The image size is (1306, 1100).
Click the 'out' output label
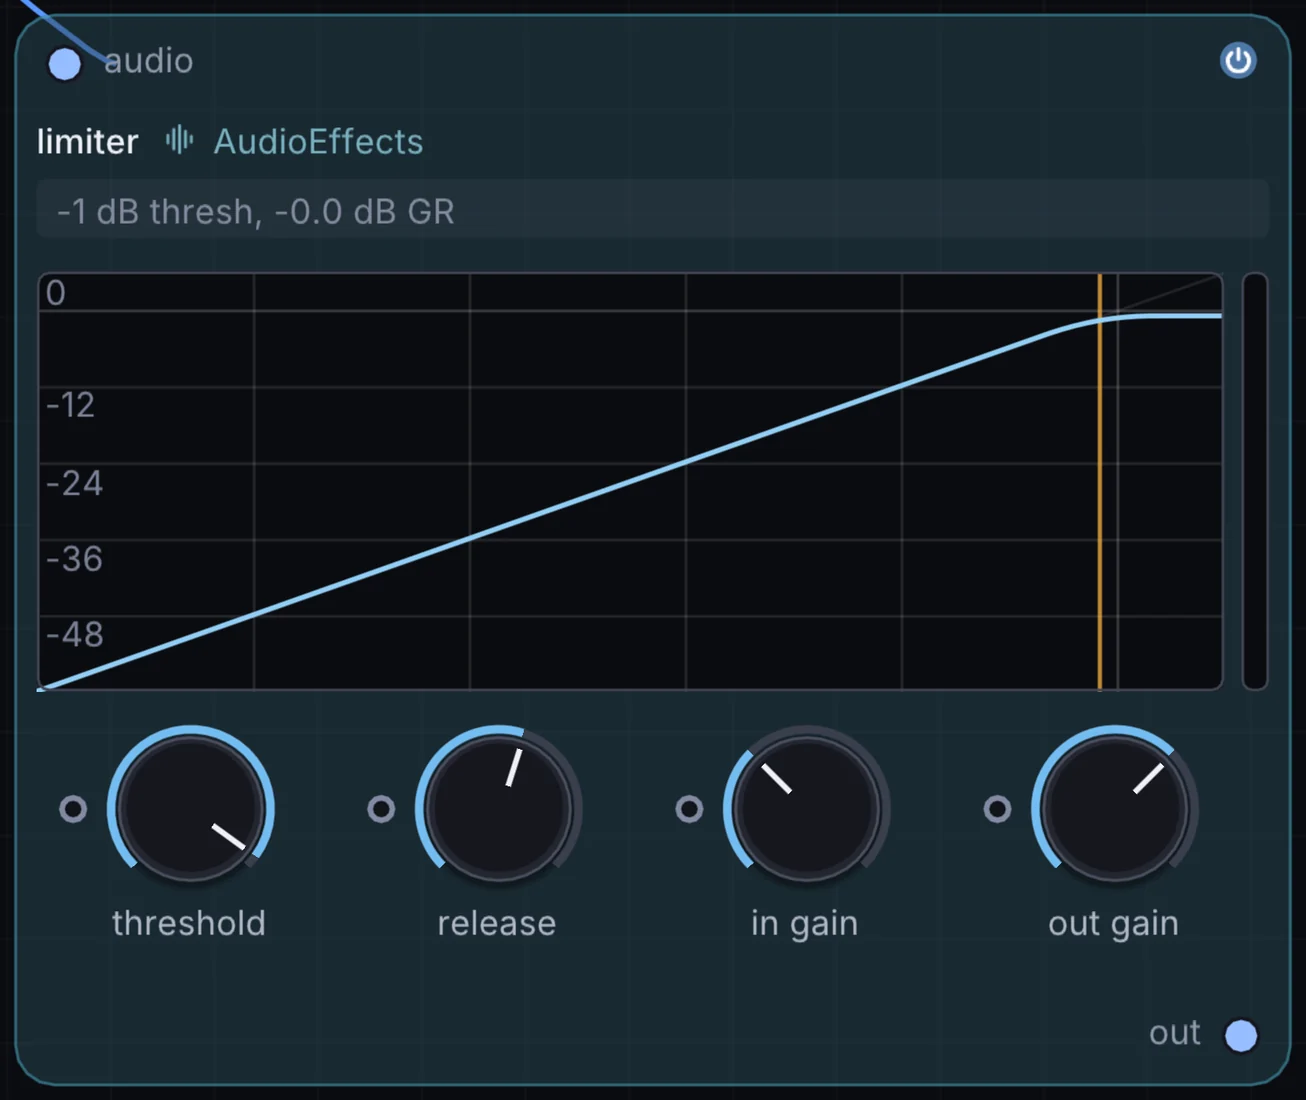(x=1175, y=1033)
